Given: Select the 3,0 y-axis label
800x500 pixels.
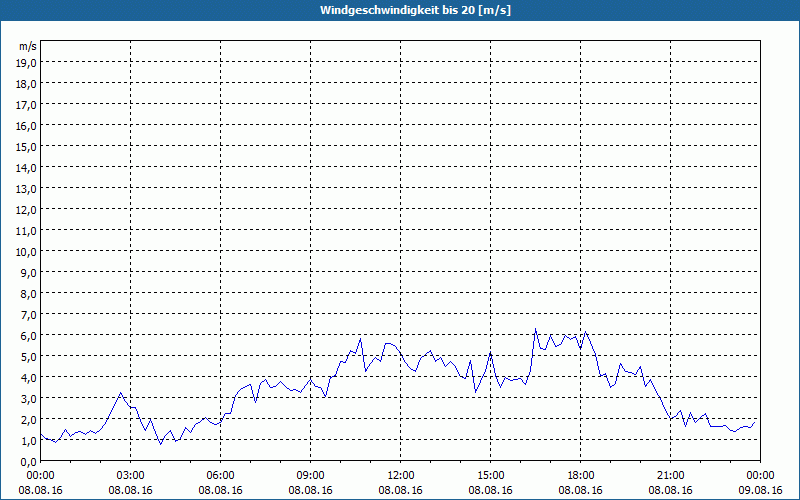Looking at the screenshot, I should click(29, 399).
